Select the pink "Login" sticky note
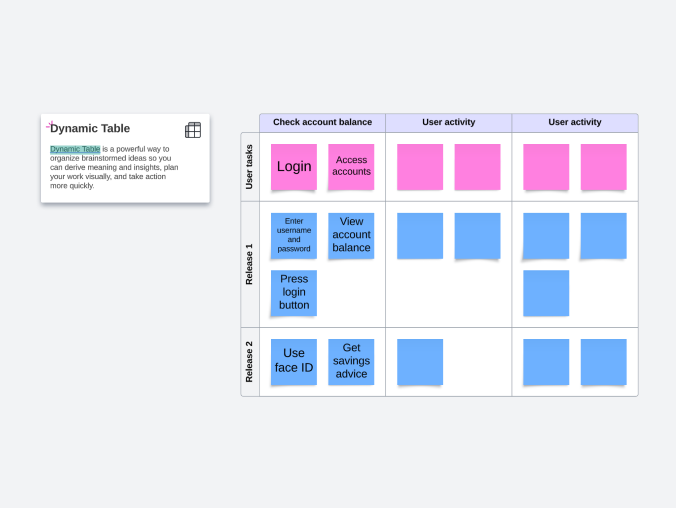Viewport: 676px width, 508px height. pos(294,167)
